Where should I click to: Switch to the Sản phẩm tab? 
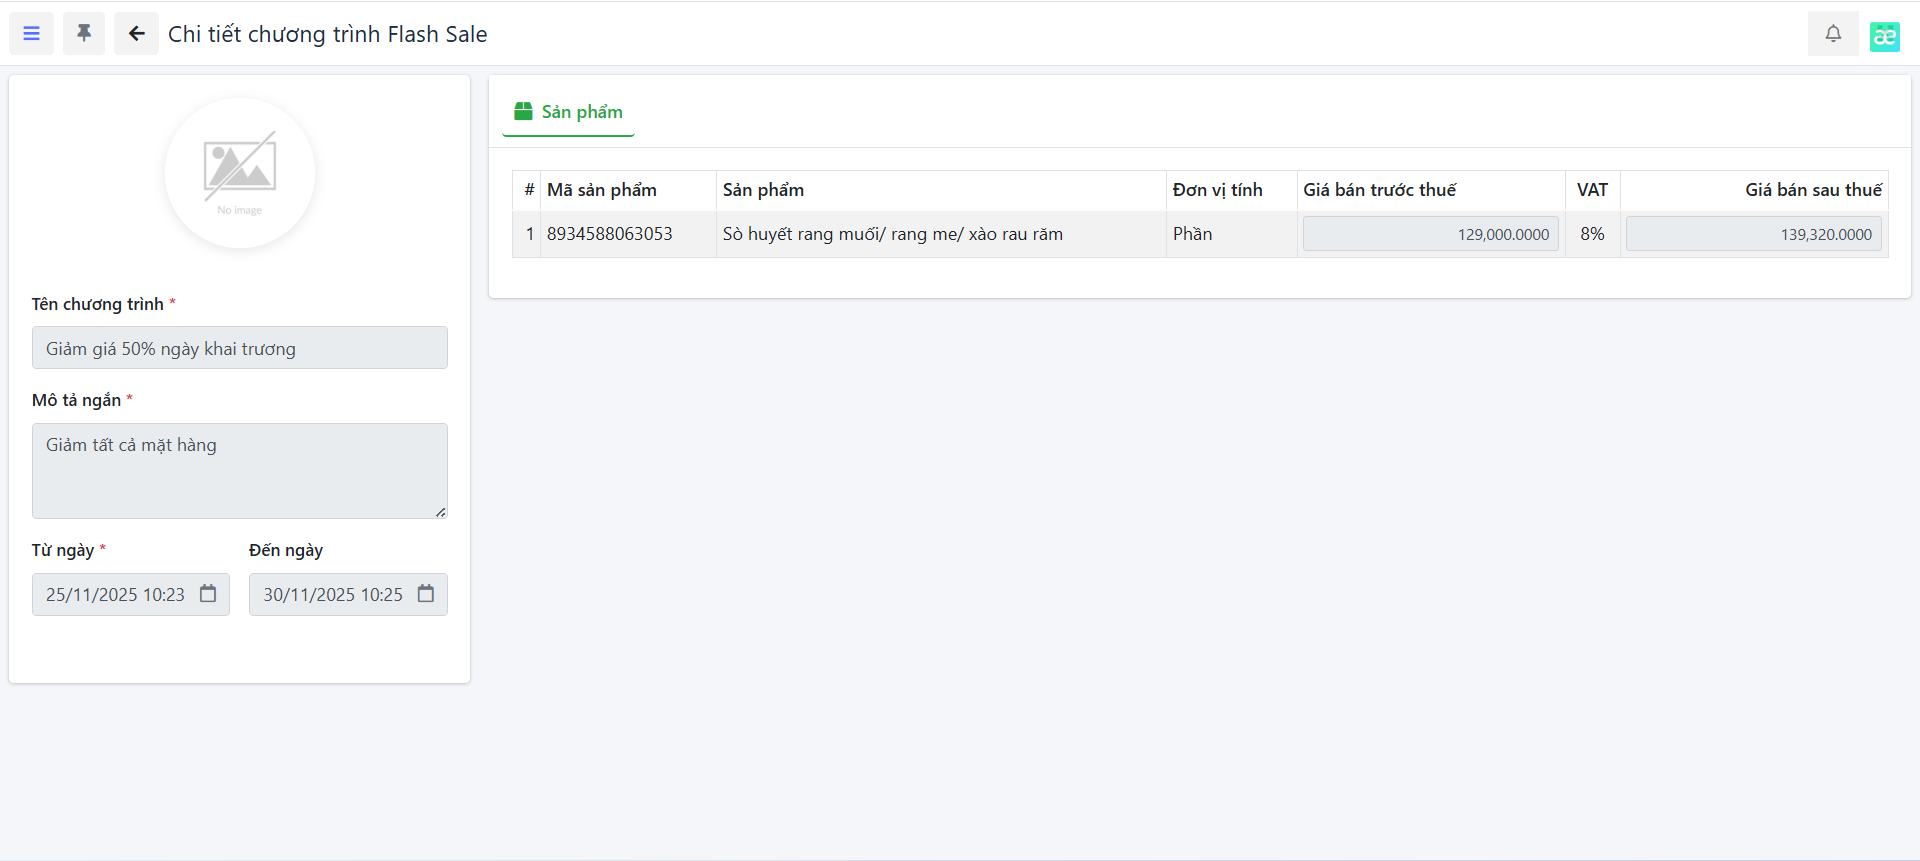pyautogui.click(x=581, y=112)
